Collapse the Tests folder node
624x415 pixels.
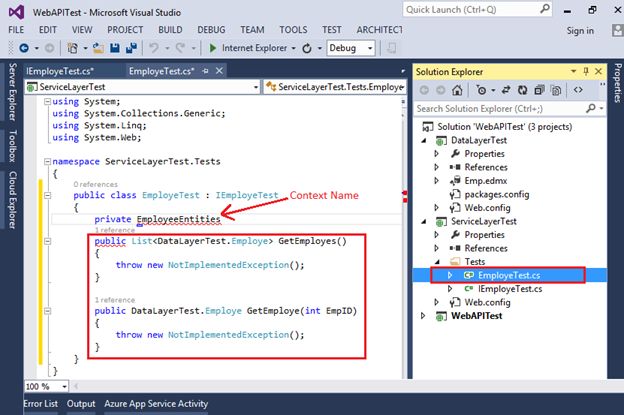(437, 262)
